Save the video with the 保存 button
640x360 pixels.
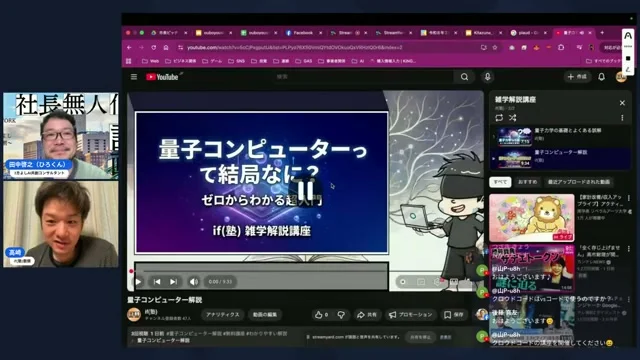click(454, 315)
